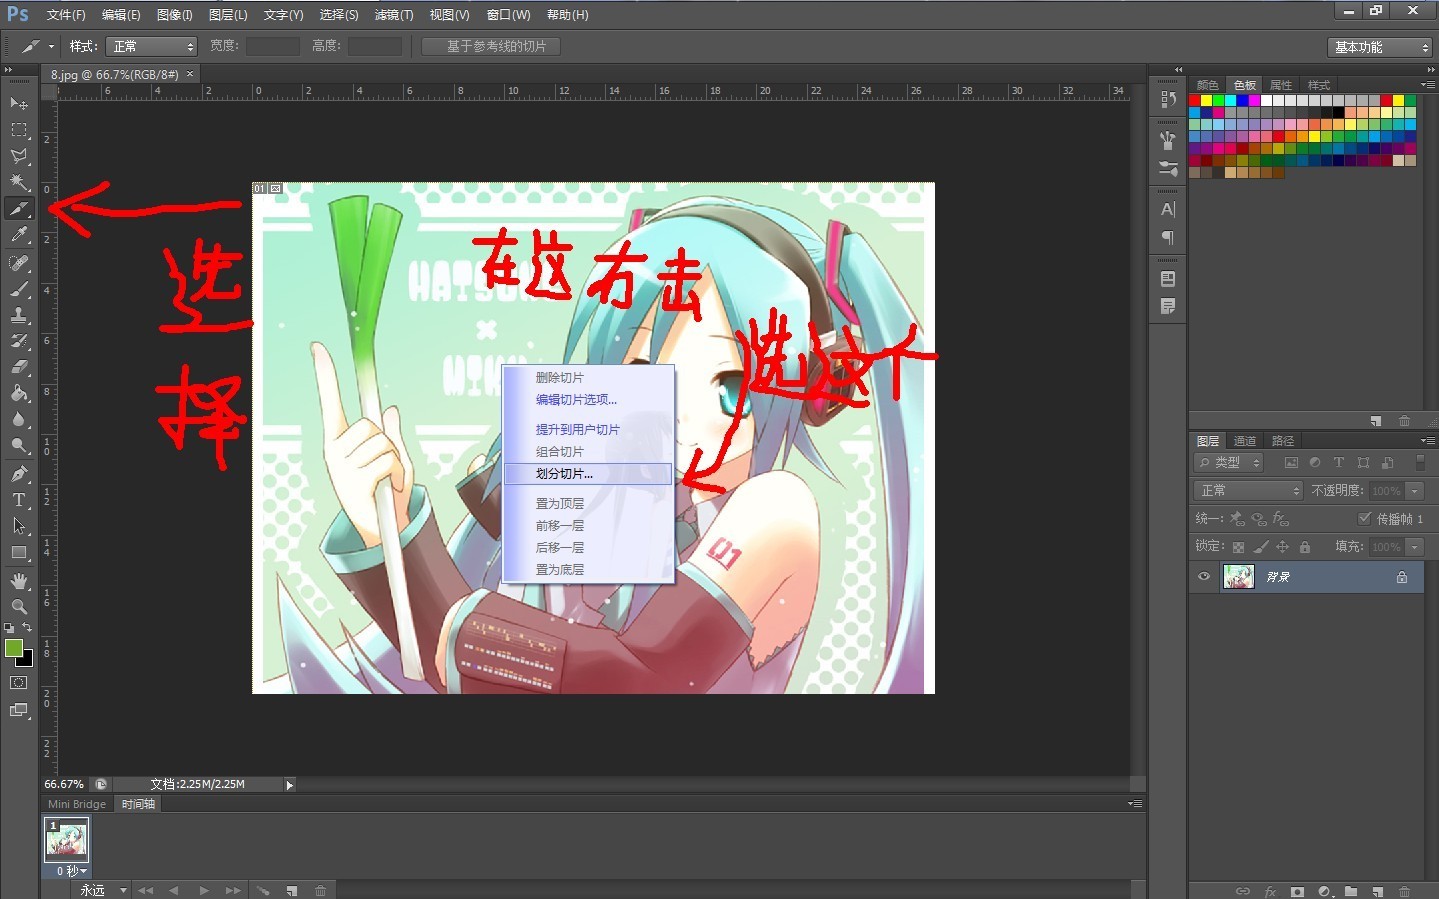This screenshot has height=899, width=1439.
Task: Select frame 1 thumbnail in timeline
Action: click(67, 840)
